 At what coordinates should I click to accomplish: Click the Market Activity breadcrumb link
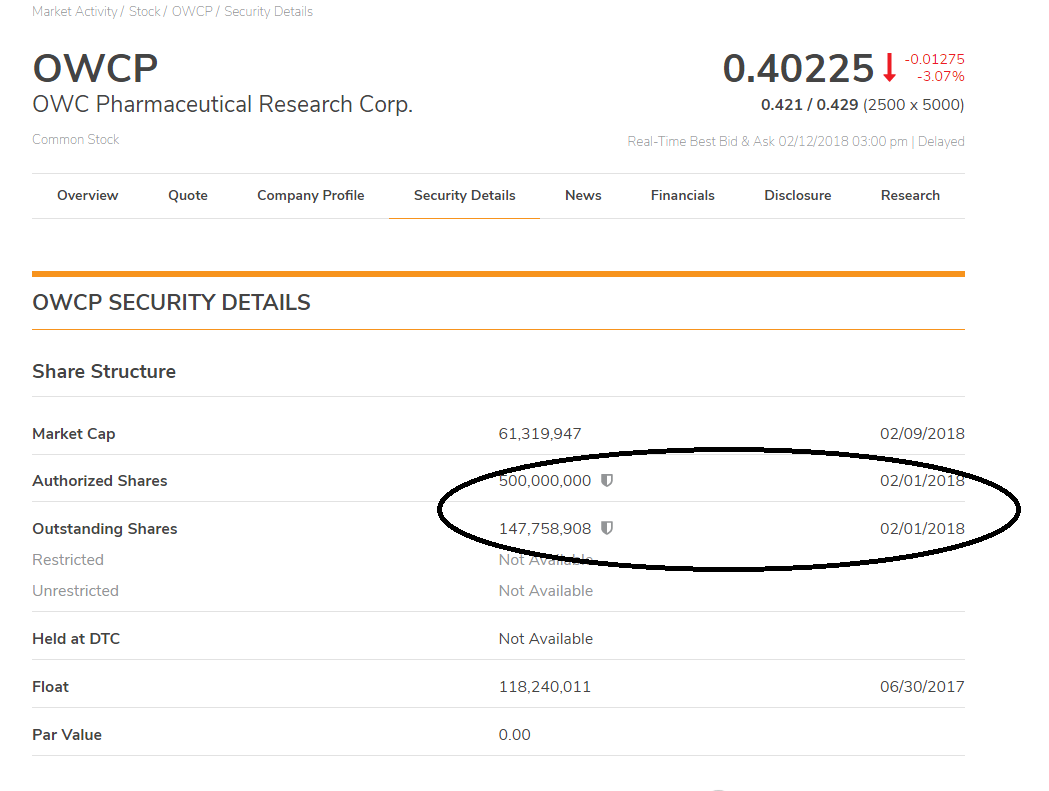(74, 11)
